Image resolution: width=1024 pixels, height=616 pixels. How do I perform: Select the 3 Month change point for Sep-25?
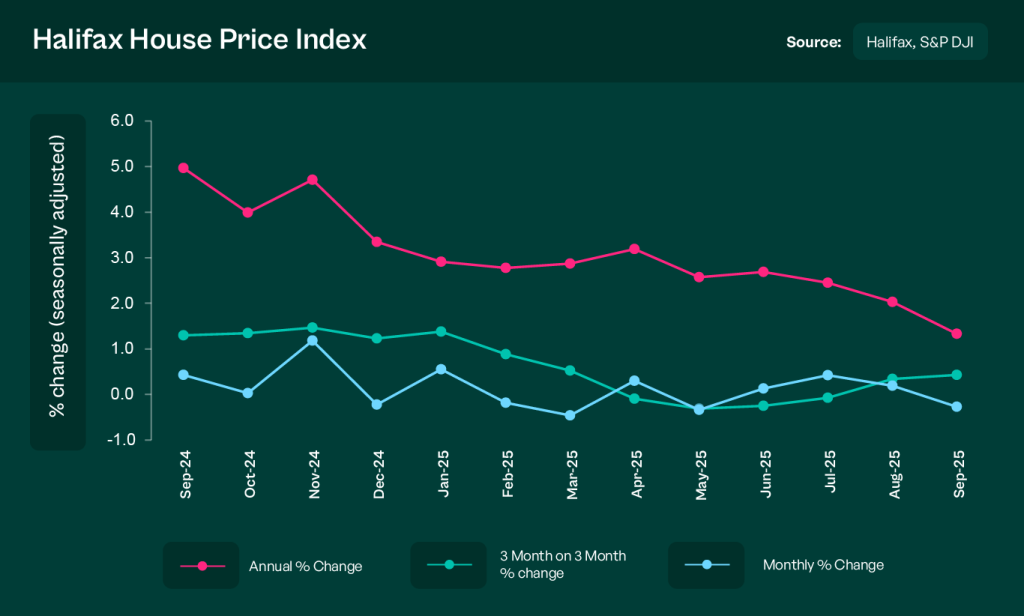tap(957, 375)
